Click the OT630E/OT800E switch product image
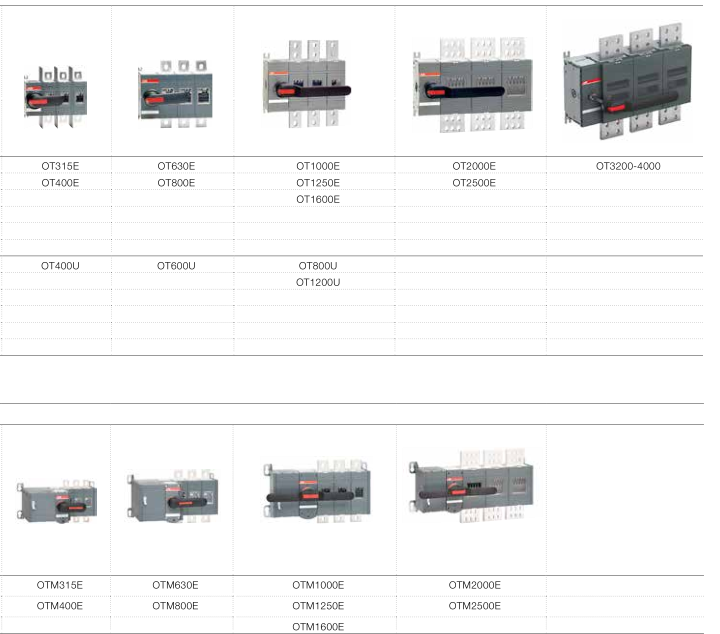The height and width of the screenshot is (634, 720). (175, 94)
